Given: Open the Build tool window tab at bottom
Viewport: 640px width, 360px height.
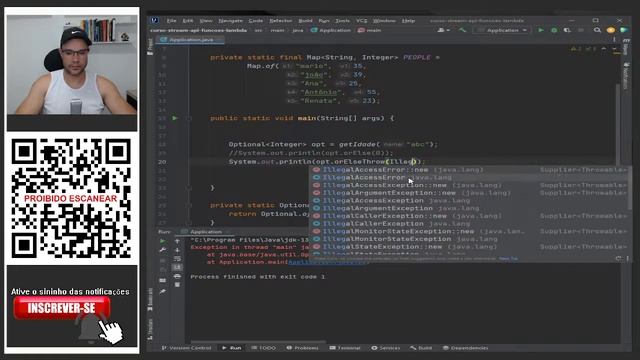Looking at the screenshot, I should click(421, 348).
